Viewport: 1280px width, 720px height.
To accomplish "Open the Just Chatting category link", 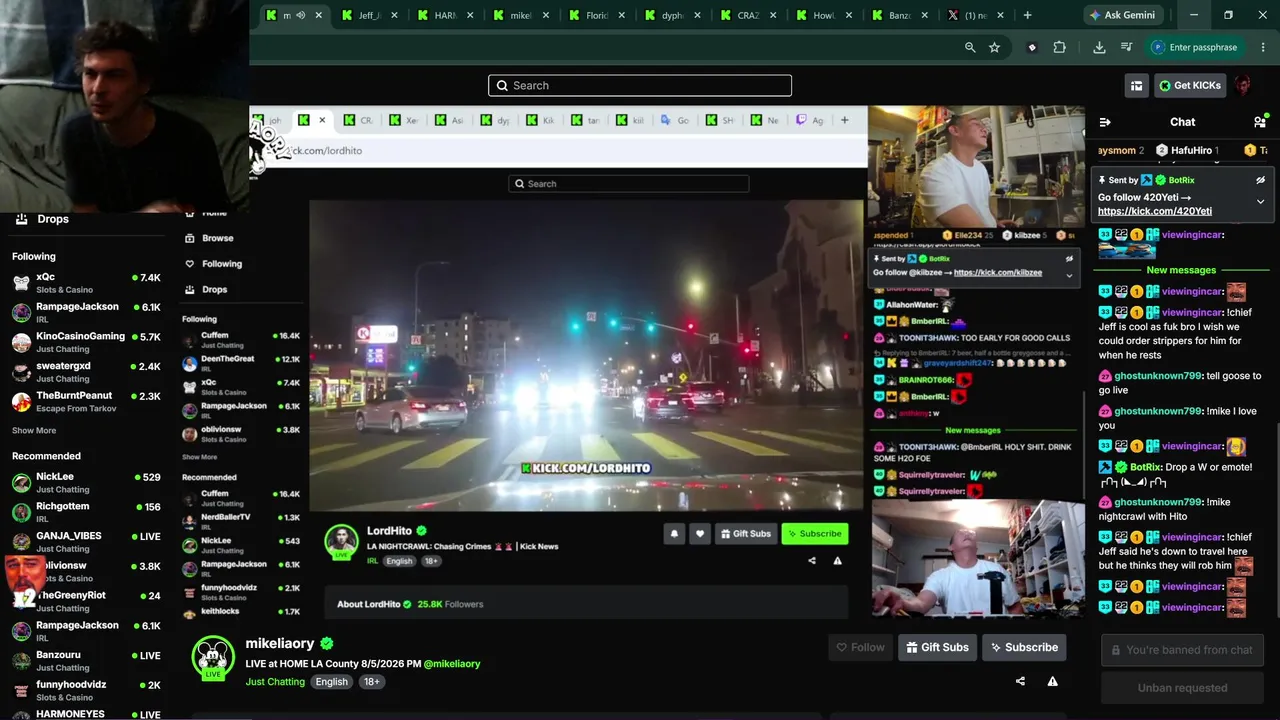I will pyautogui.click(x=275, y=682).
